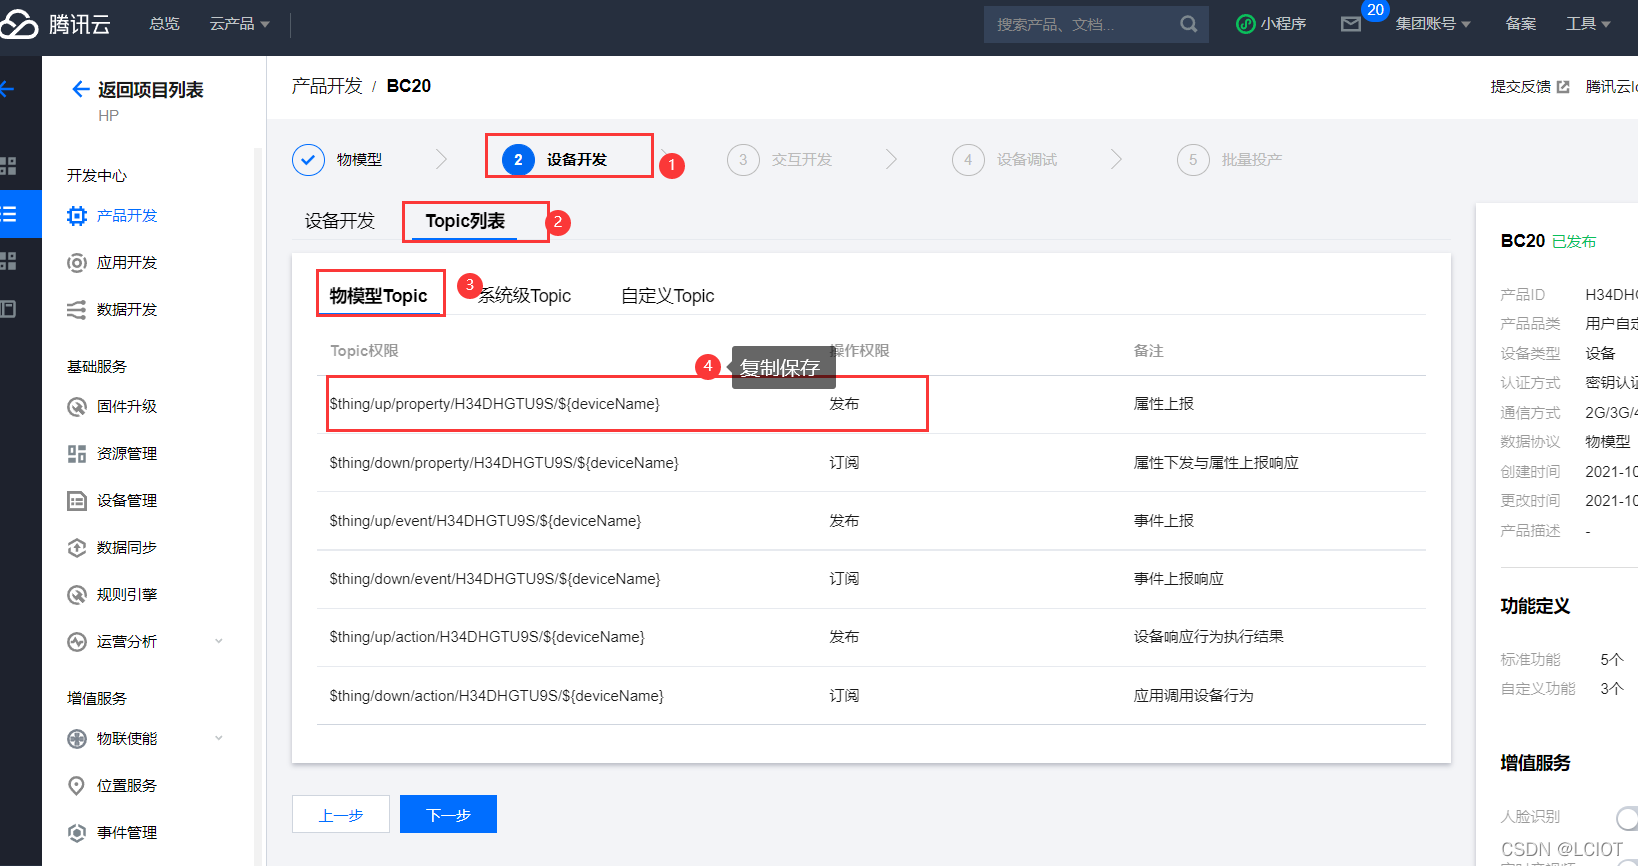
Task: Click the Tencent Cloud logo
Action: (56, 24)
